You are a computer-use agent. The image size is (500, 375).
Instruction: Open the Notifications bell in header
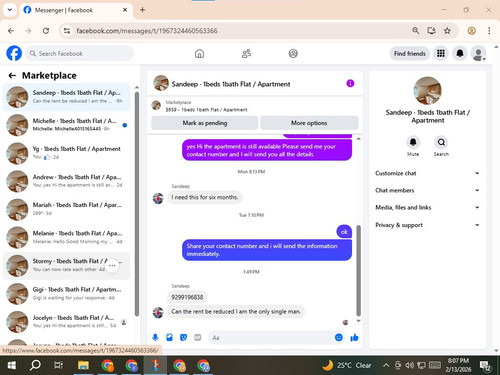click(460, 53)
